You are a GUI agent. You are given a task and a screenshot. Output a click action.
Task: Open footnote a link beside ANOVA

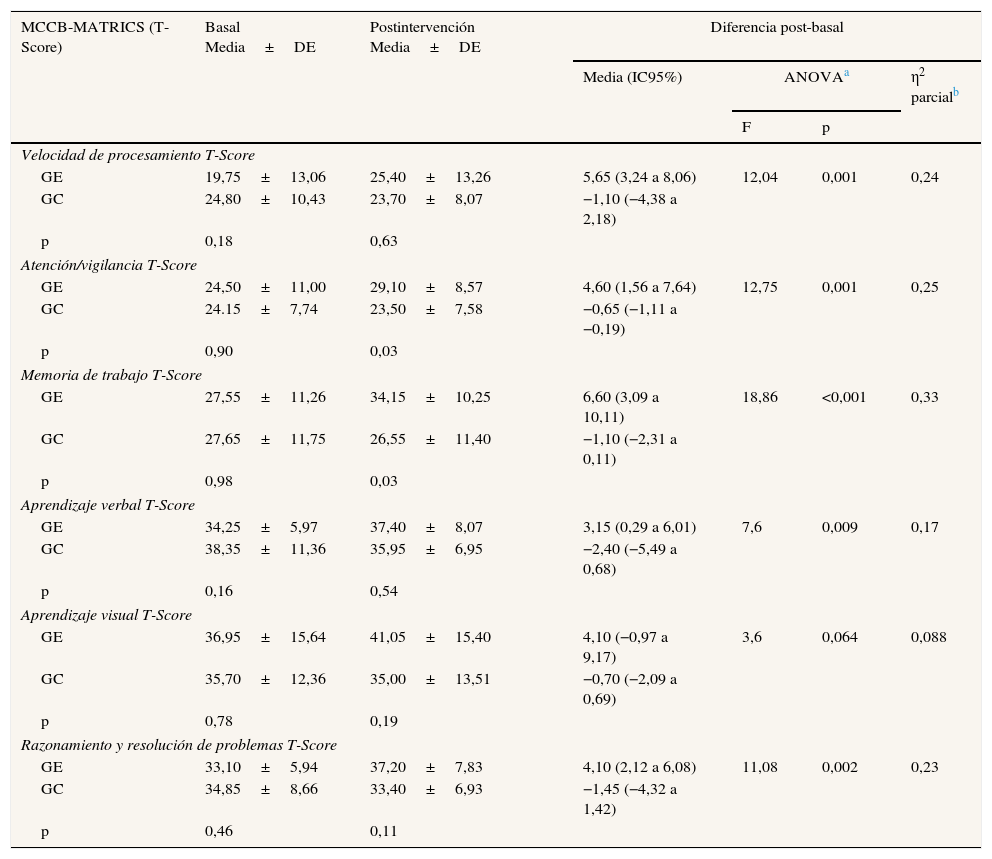coord(847,74)
